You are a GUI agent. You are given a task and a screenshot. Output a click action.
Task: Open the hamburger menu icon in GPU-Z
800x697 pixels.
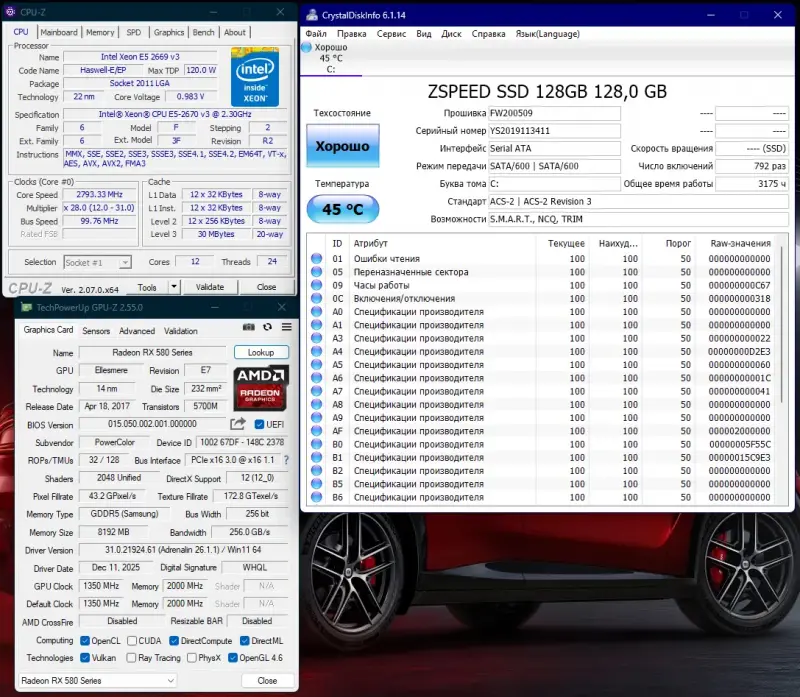point(286,327)
